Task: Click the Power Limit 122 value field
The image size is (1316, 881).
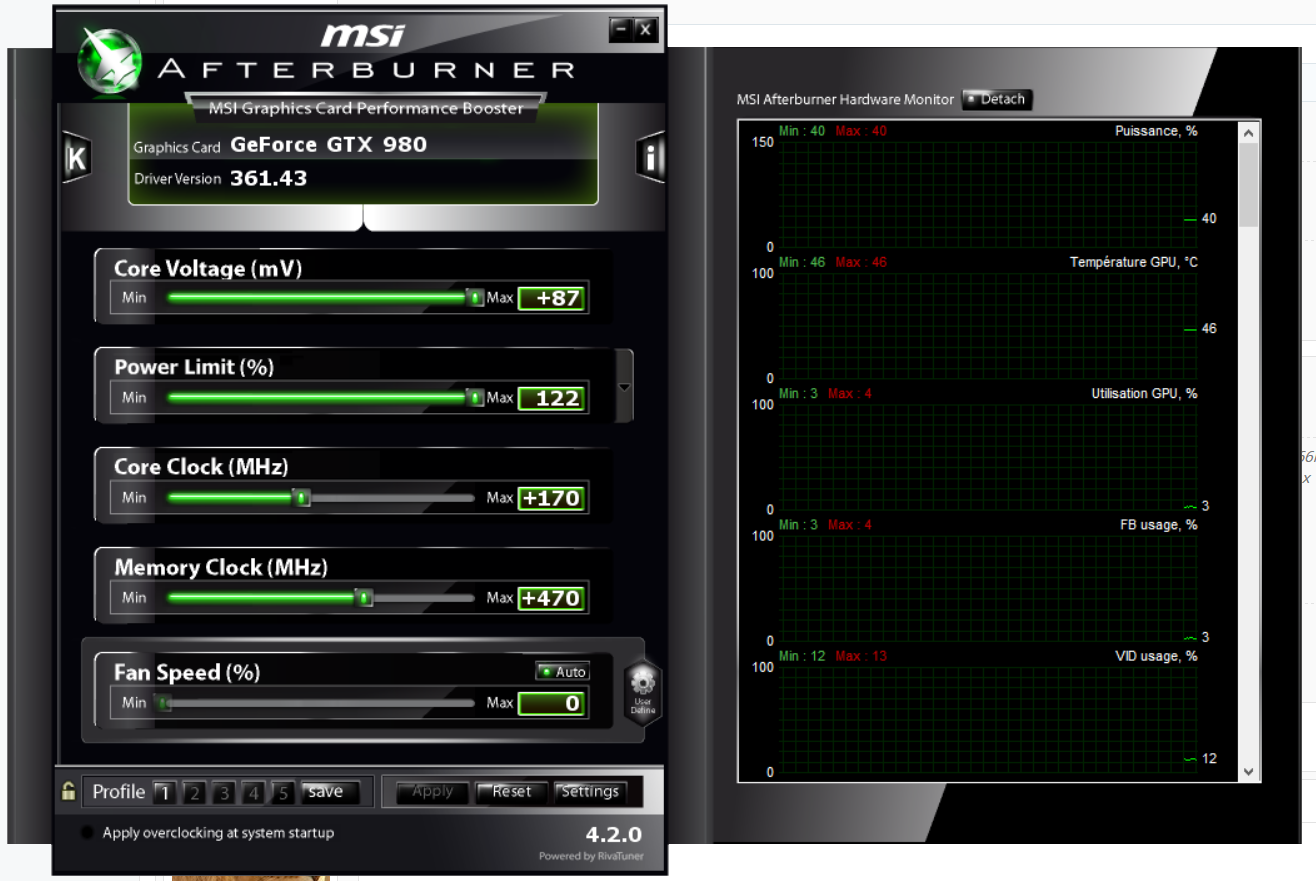Action: click(551, 398)
